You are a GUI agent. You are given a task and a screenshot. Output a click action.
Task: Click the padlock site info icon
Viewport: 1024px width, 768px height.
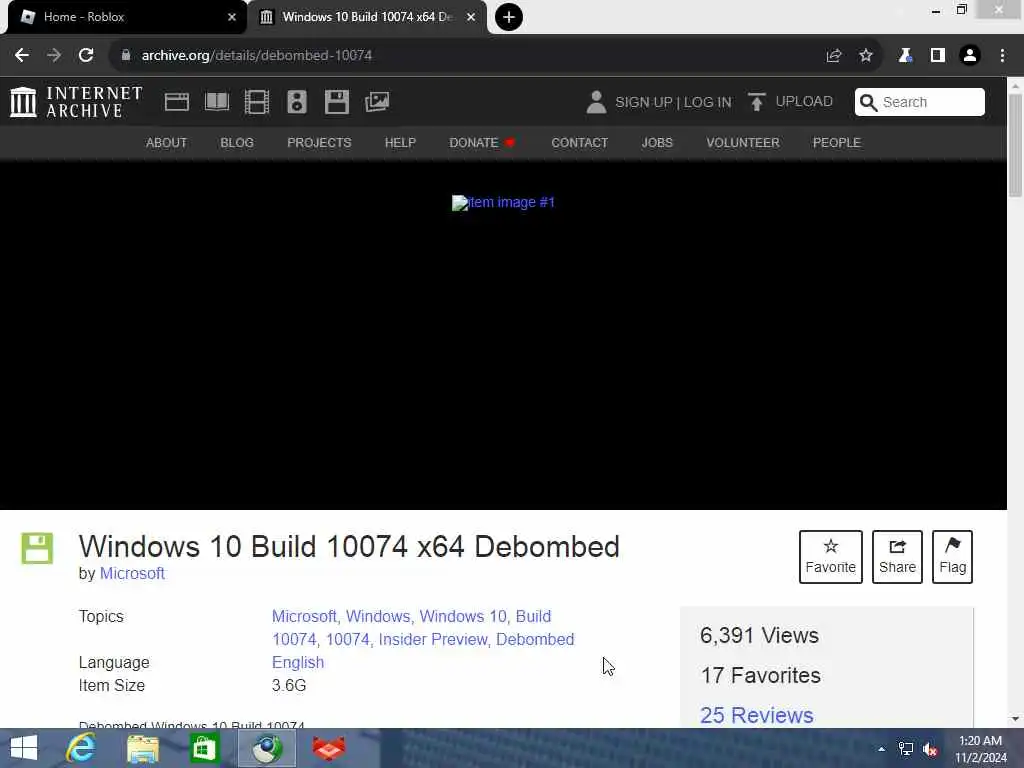point(125,56)
